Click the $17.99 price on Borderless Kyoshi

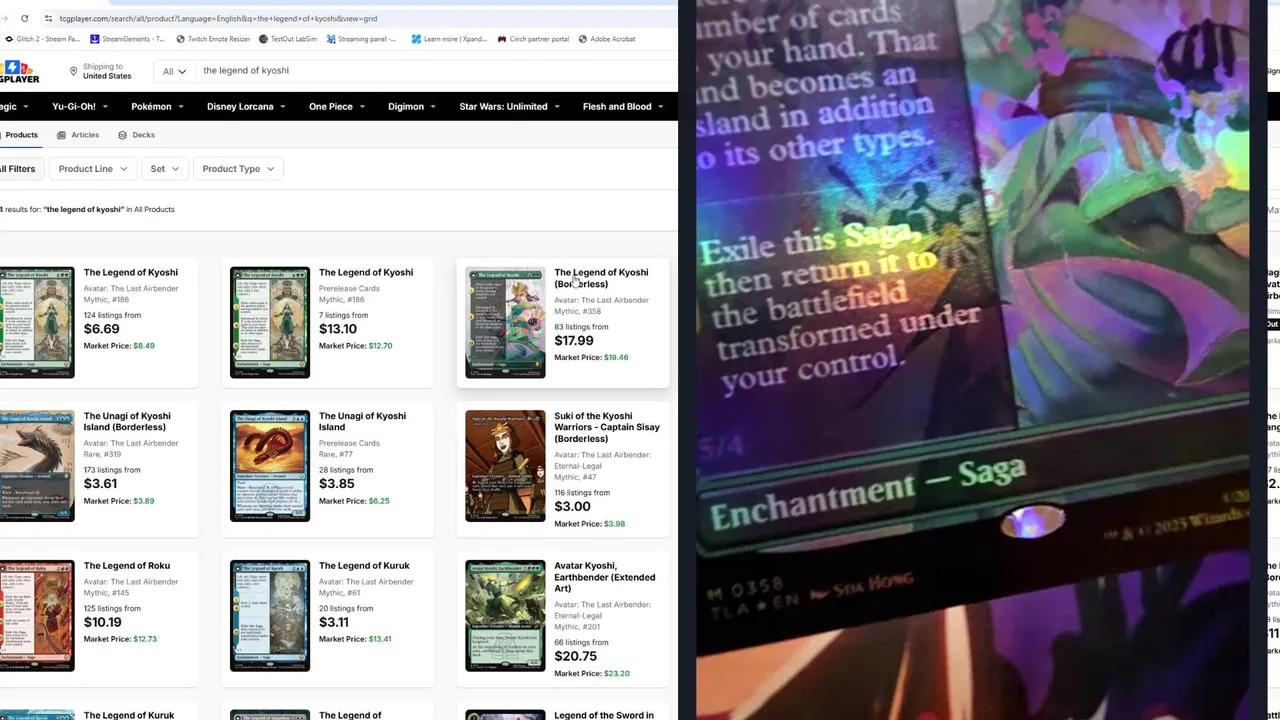pos(574,341)
